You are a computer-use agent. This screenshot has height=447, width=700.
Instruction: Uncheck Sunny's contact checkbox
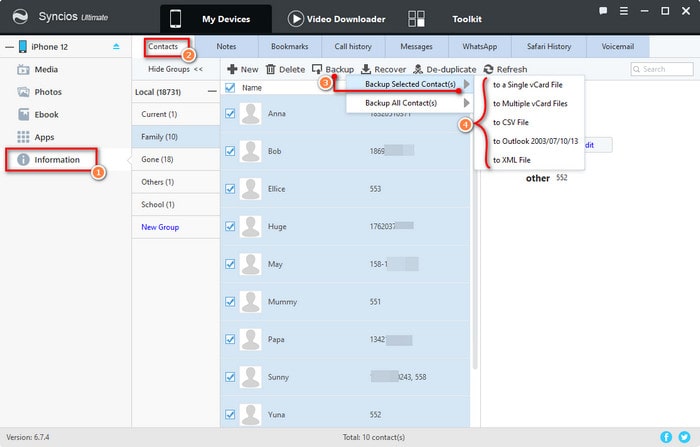(x=230, y=377)
